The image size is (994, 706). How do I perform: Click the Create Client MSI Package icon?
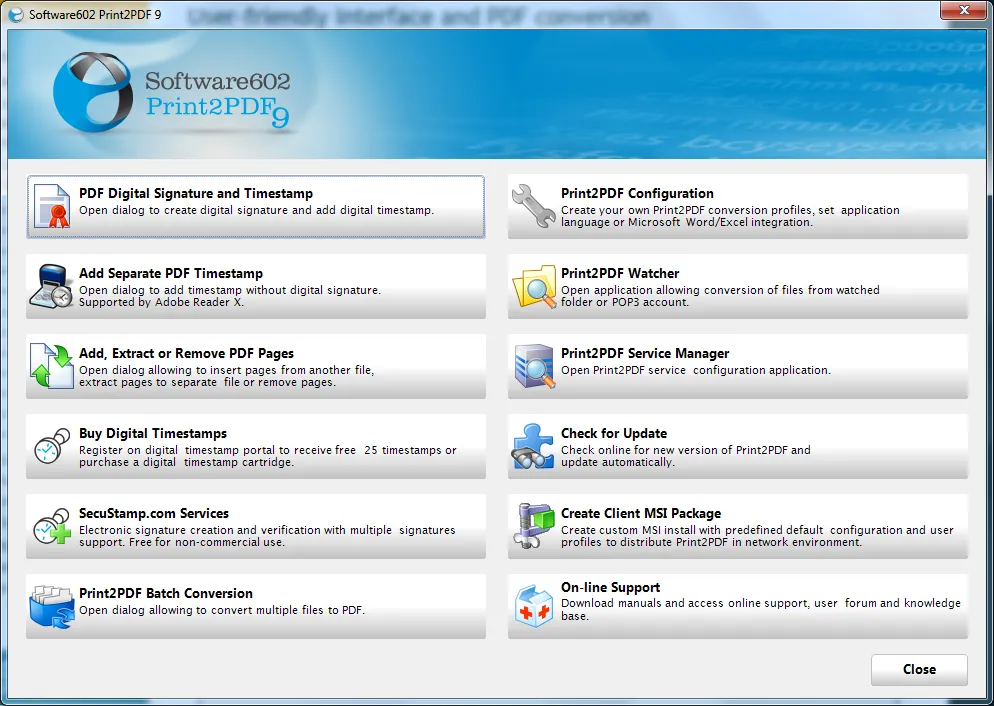tap(533, 527)
